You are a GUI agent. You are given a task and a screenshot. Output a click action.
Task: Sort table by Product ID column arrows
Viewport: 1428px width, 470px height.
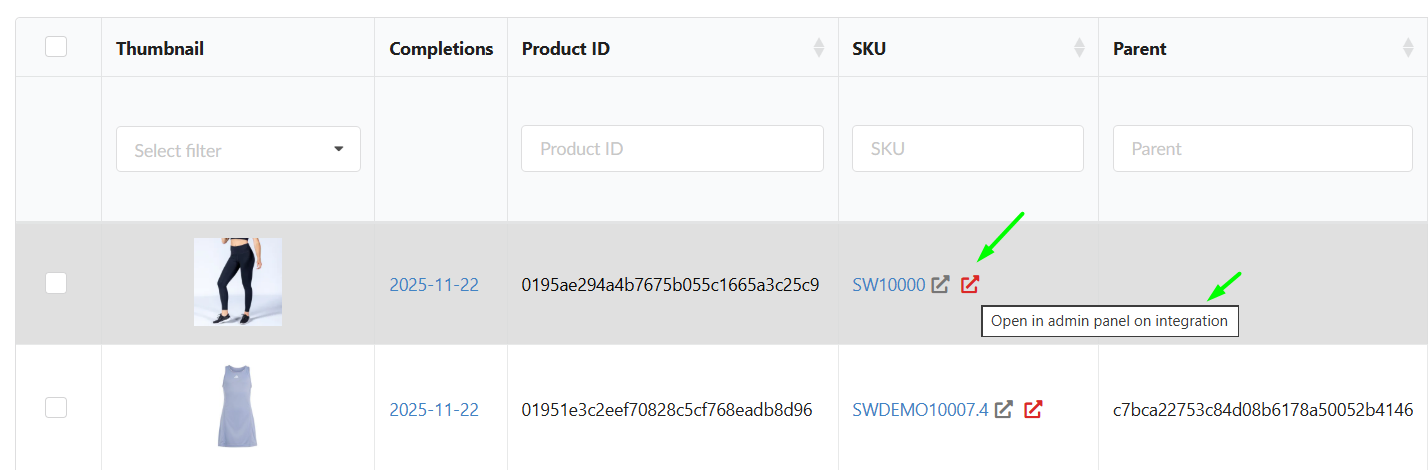(x=819, y=48)
